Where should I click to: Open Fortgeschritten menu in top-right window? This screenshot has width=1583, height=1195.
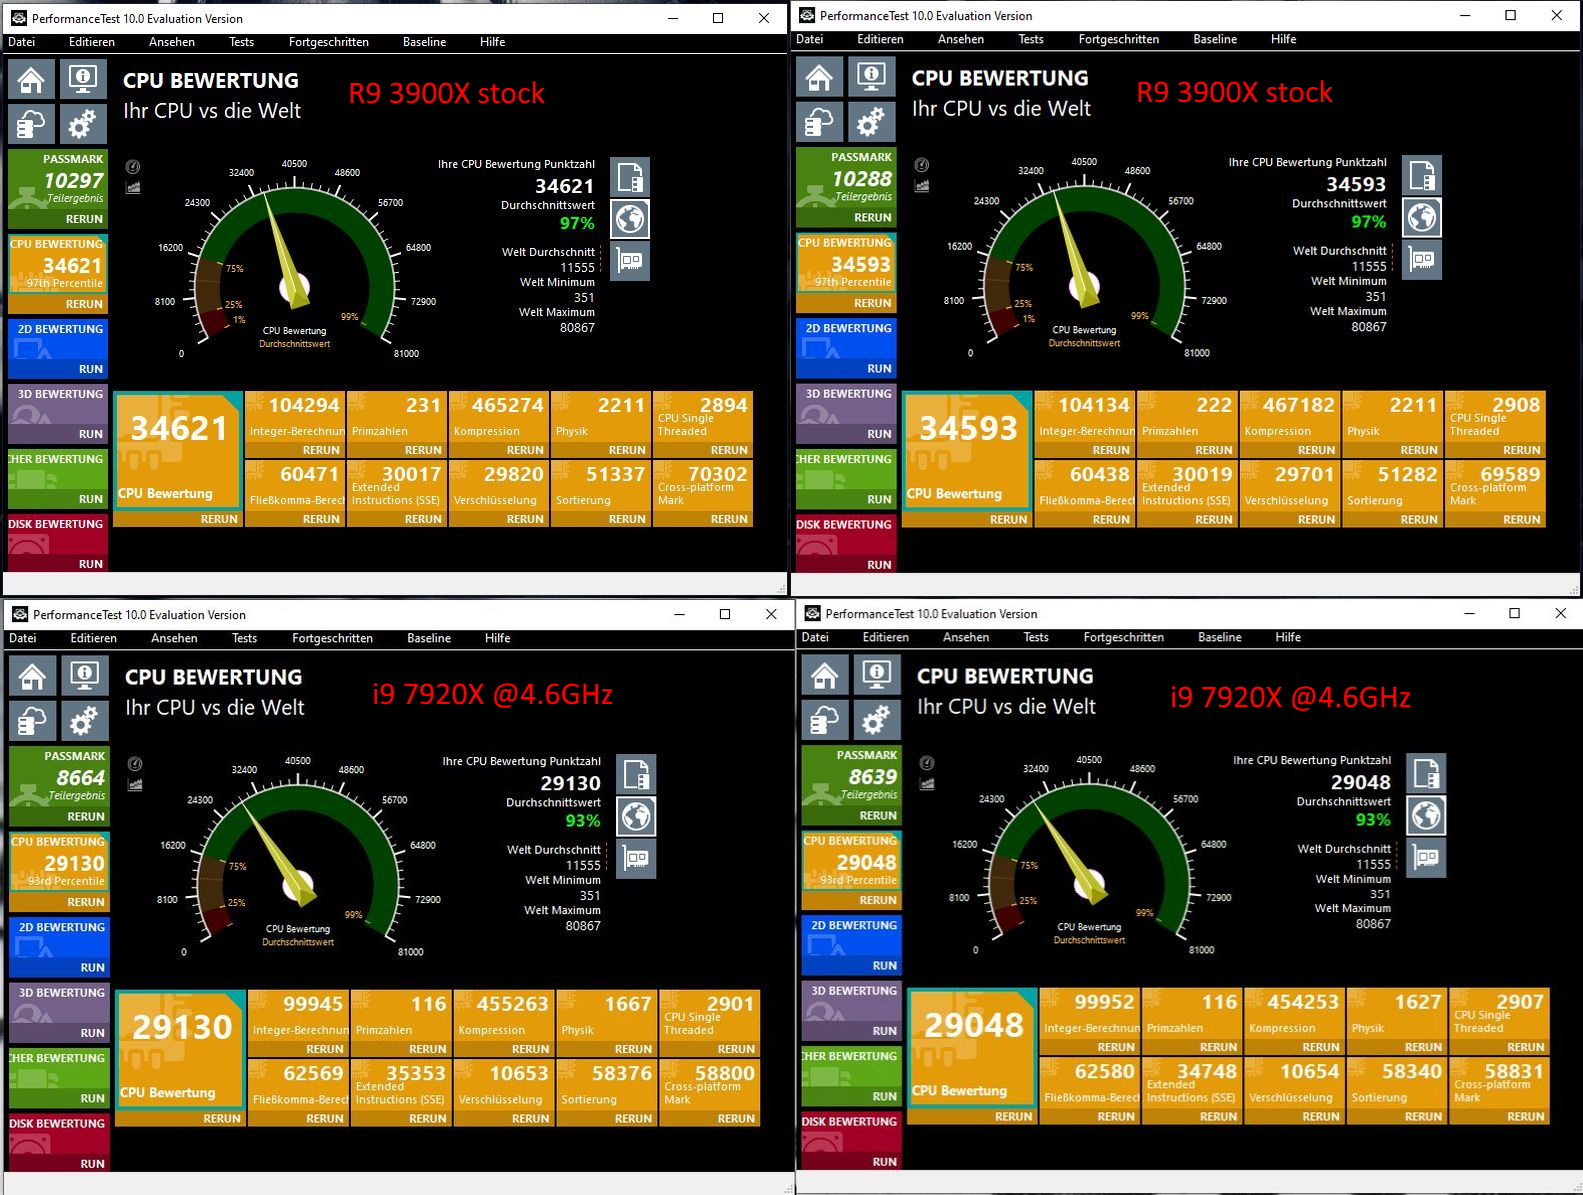coord(1118,39)
